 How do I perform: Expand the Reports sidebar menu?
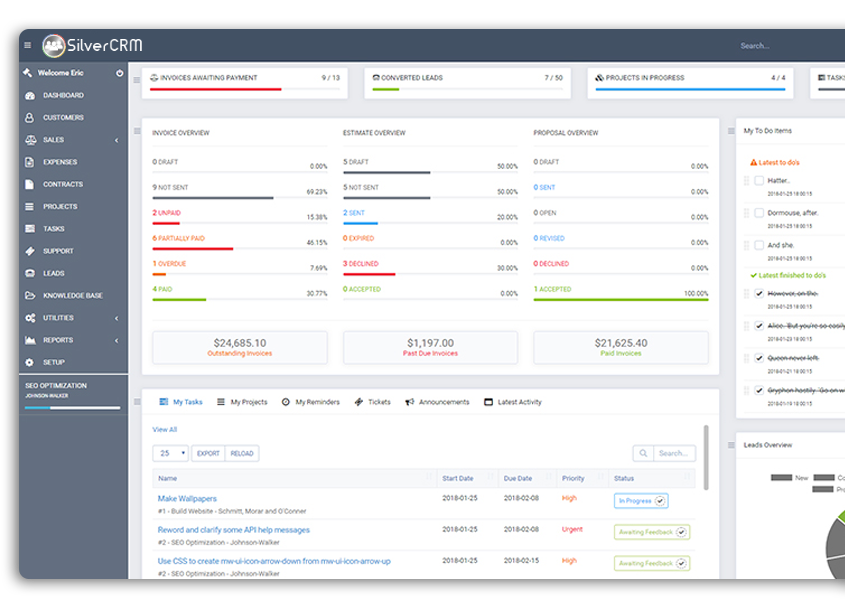[x=58, y=340]
